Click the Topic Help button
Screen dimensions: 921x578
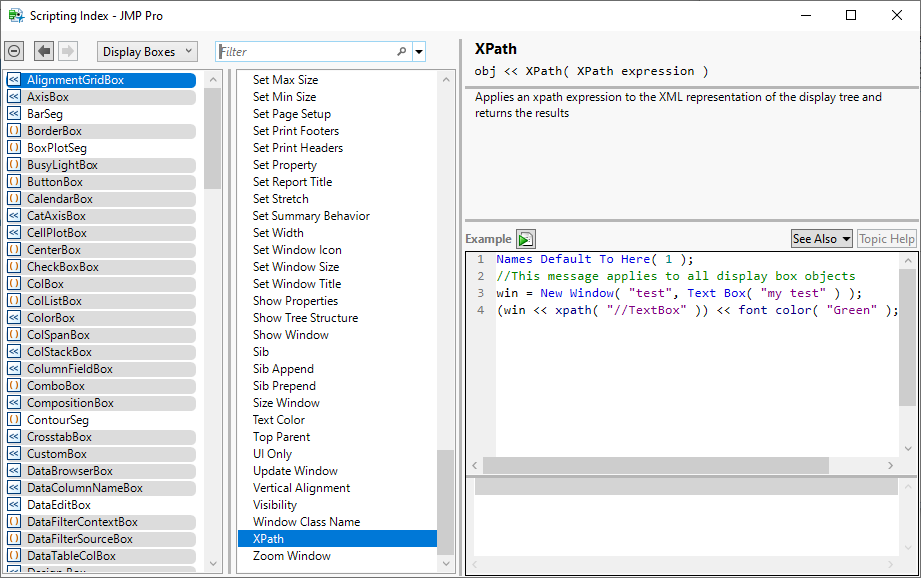pos(886,239)
